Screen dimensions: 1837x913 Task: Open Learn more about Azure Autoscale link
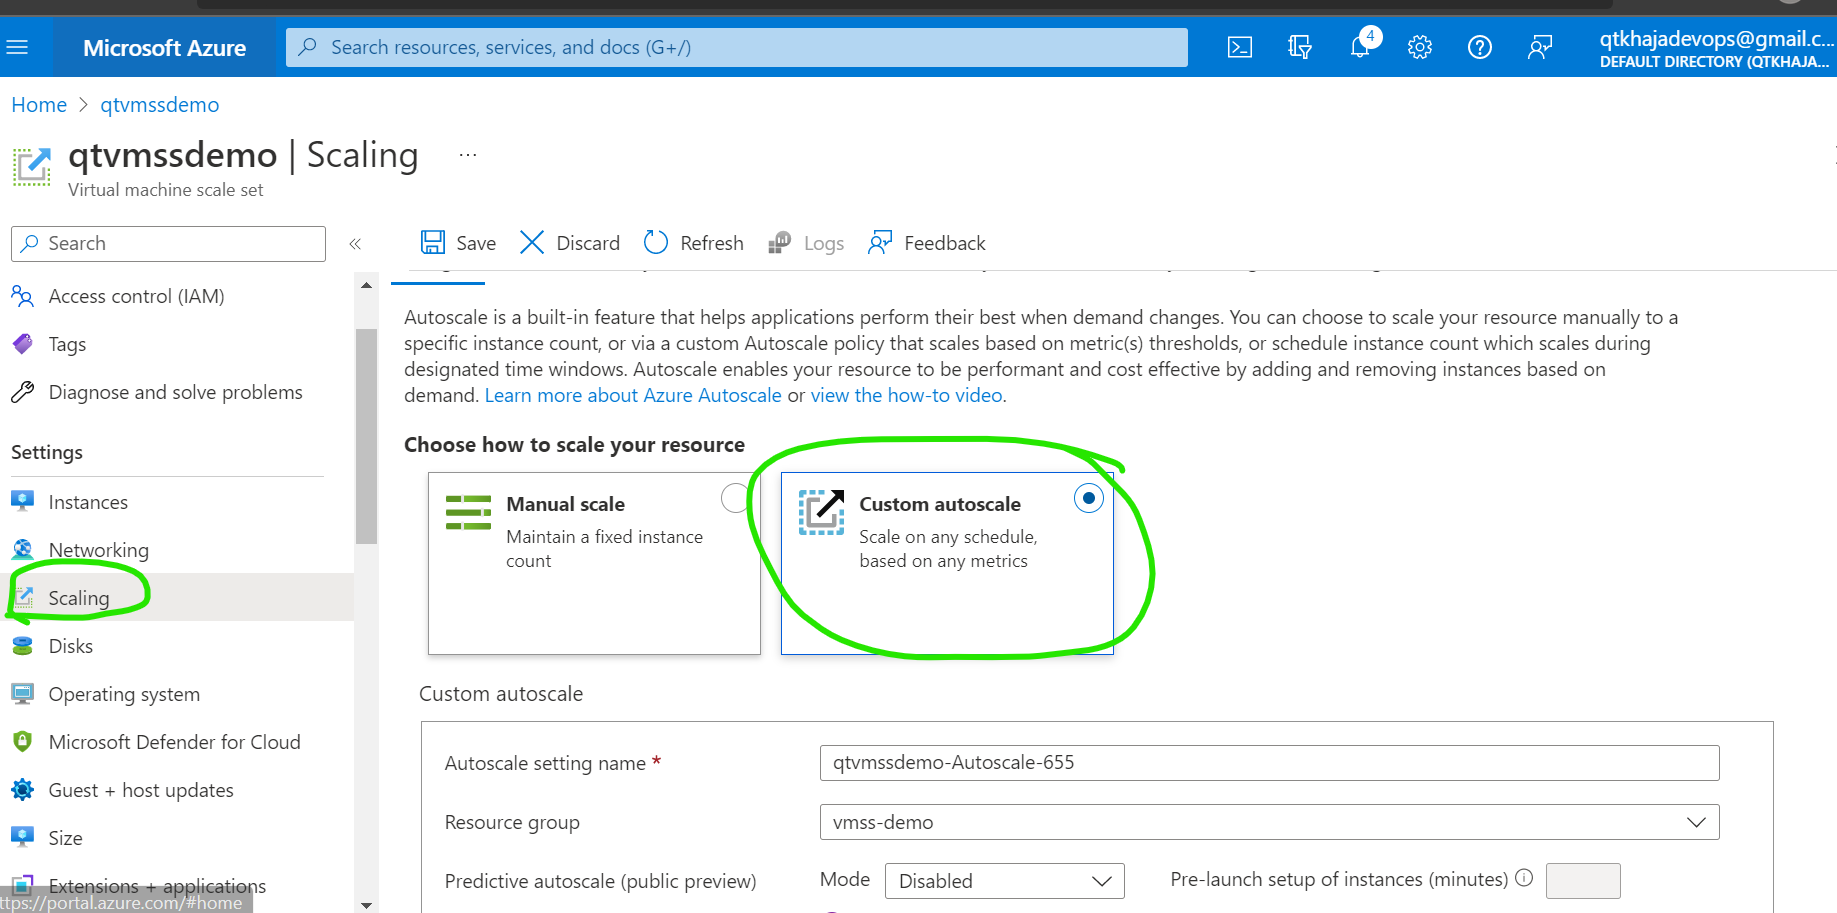tap(633, 395)
